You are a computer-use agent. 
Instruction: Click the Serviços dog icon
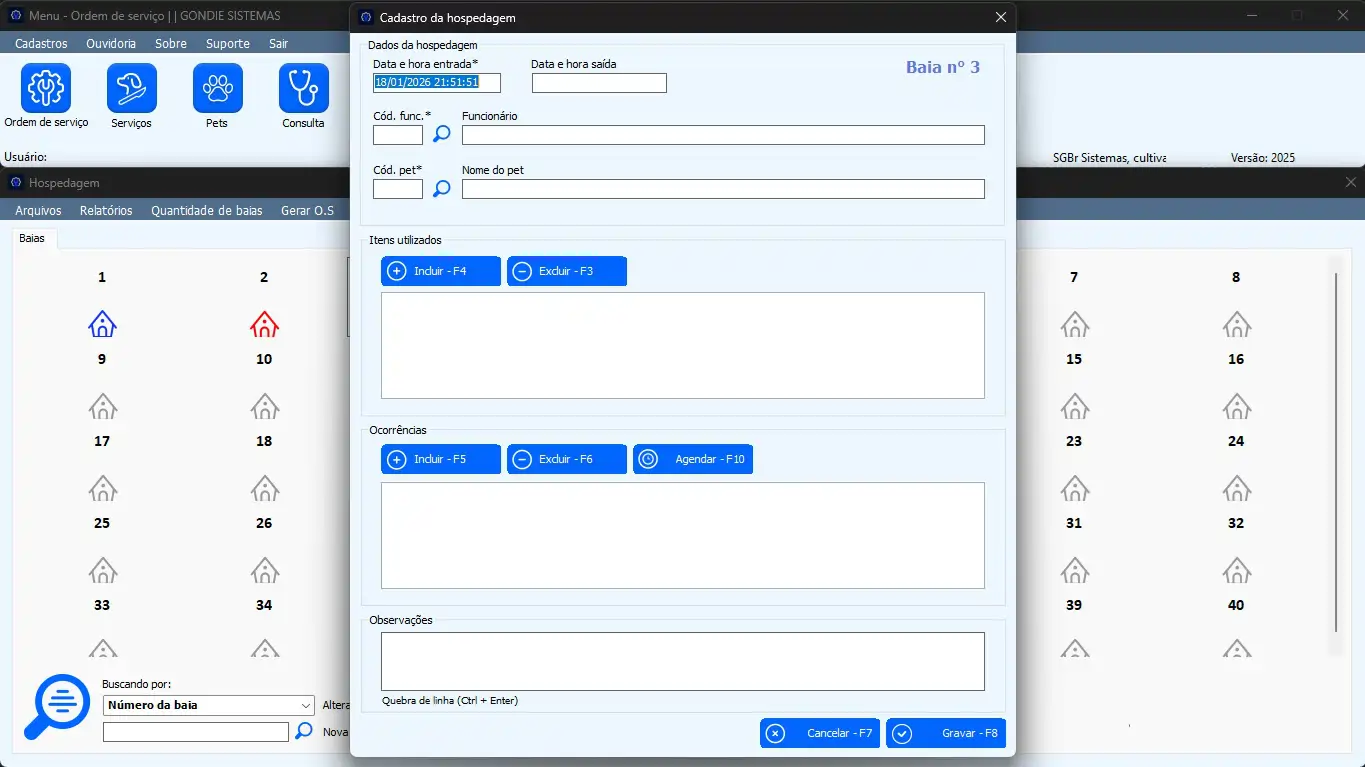click(x=132, y=89)
